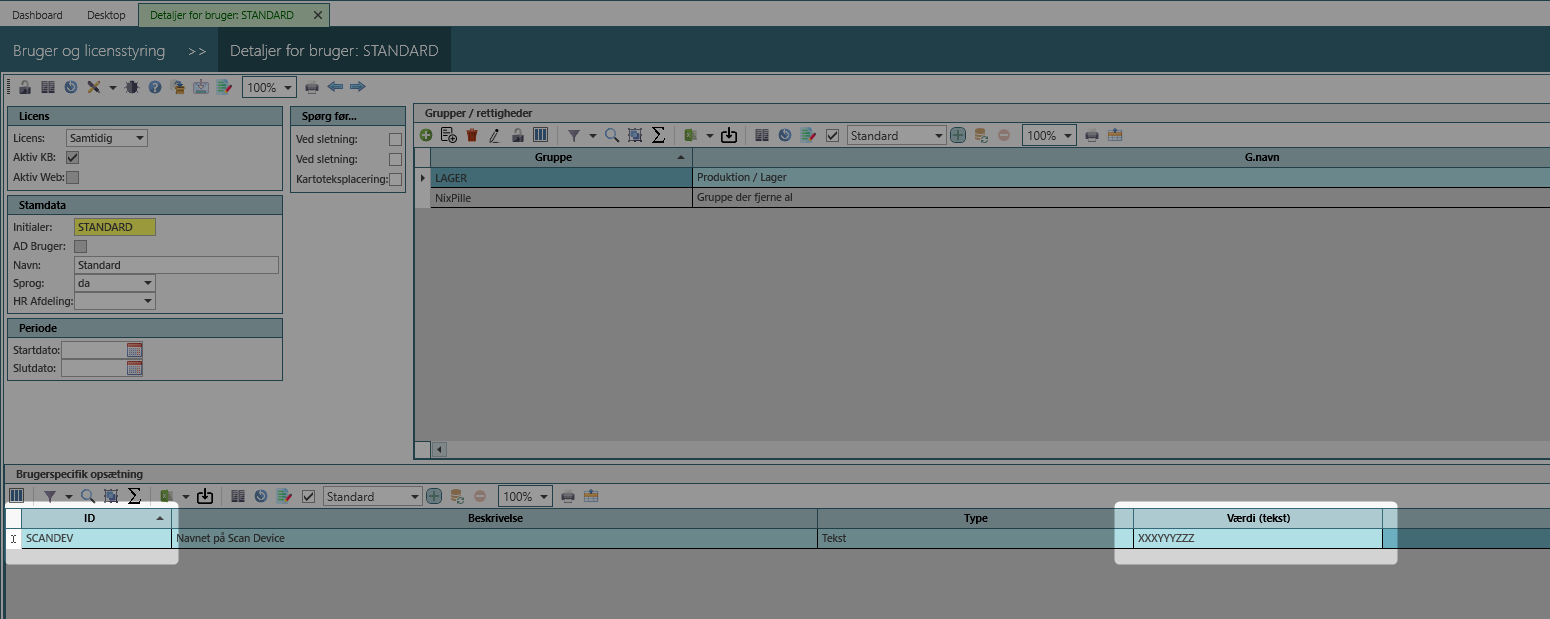Click the sum sigma icon in Grupper toolbar
Image resolution: width=1550 pixels, height=619 pixels.
(x=658, y=135)
